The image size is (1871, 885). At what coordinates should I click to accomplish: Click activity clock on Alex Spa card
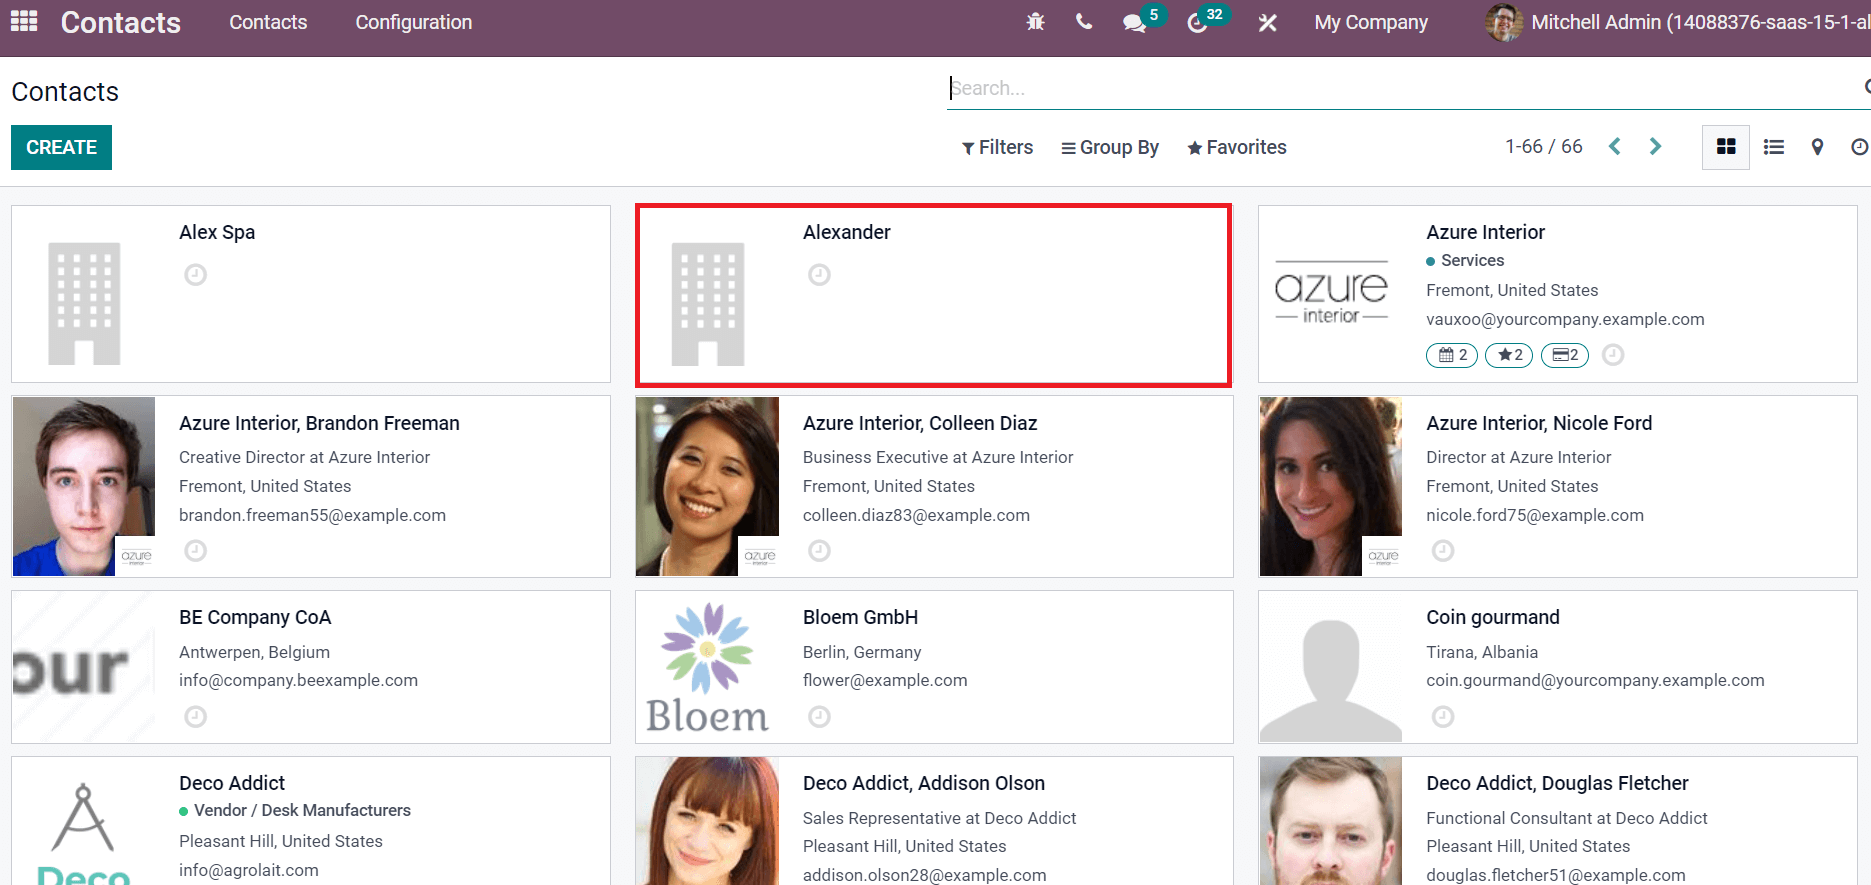point(195,274)
